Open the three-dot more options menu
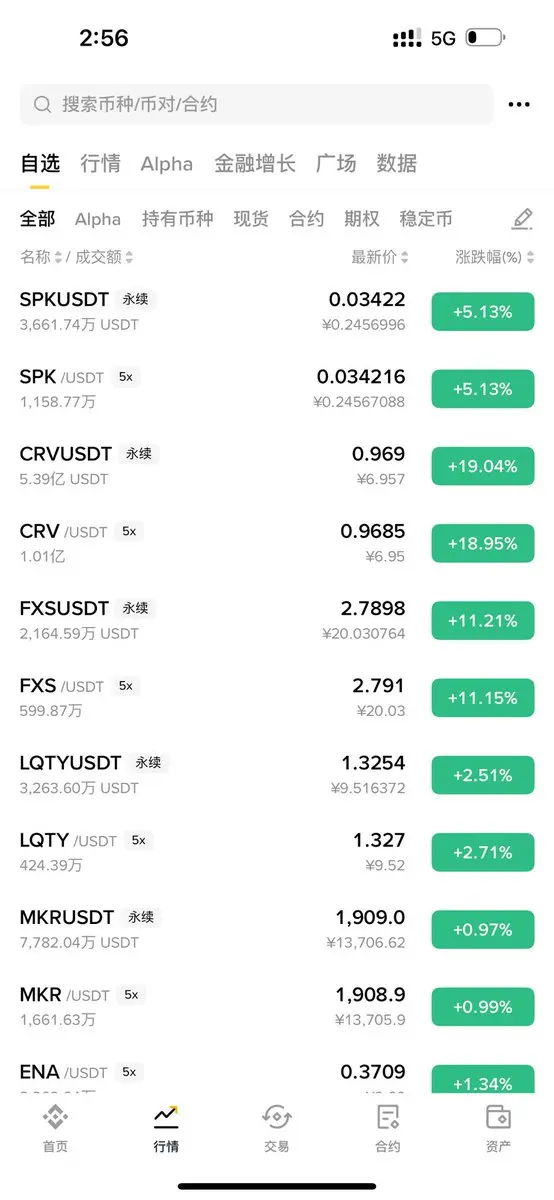The image size is (554, 1200). [x=519, y=104]
